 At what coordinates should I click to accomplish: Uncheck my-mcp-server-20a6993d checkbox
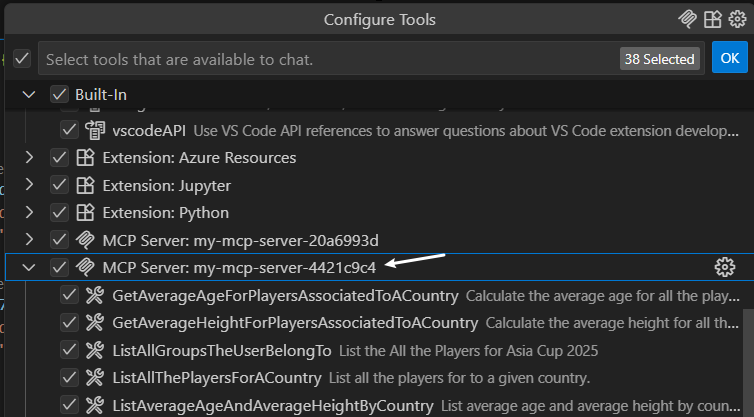pyautogui.click(x=59, y=240)
